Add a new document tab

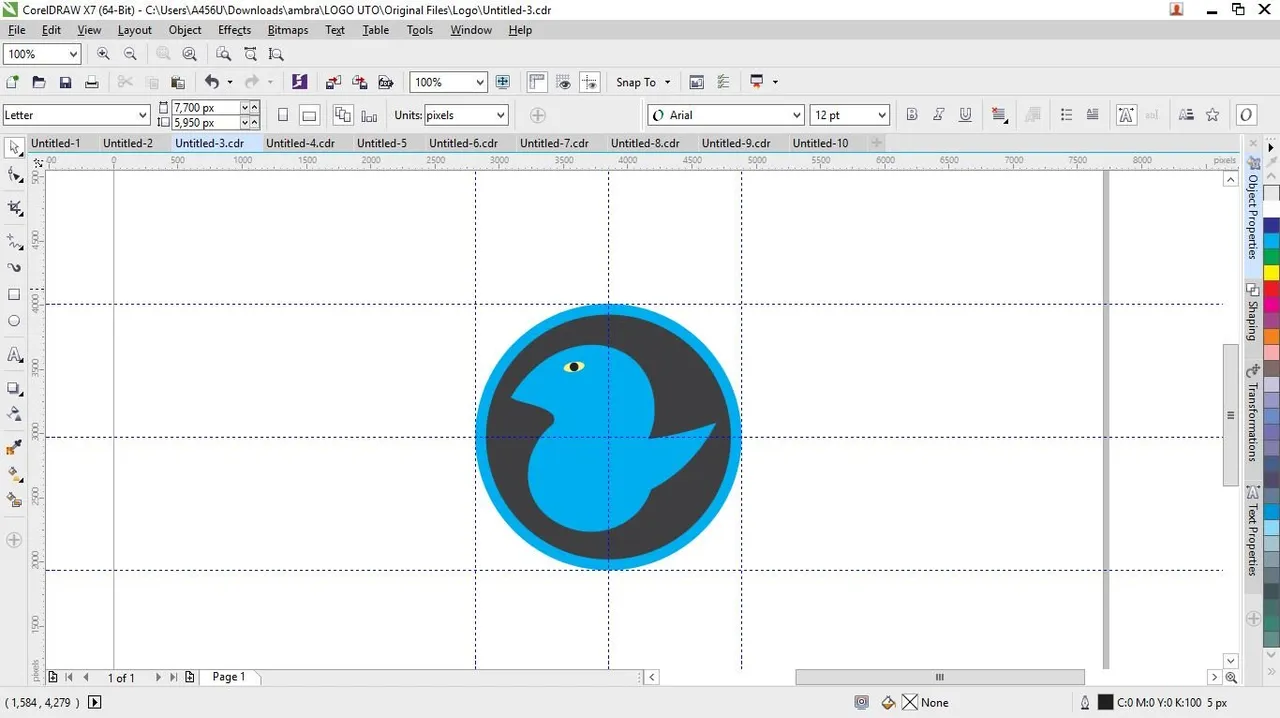pyautogui.click(x=877, y=143)
